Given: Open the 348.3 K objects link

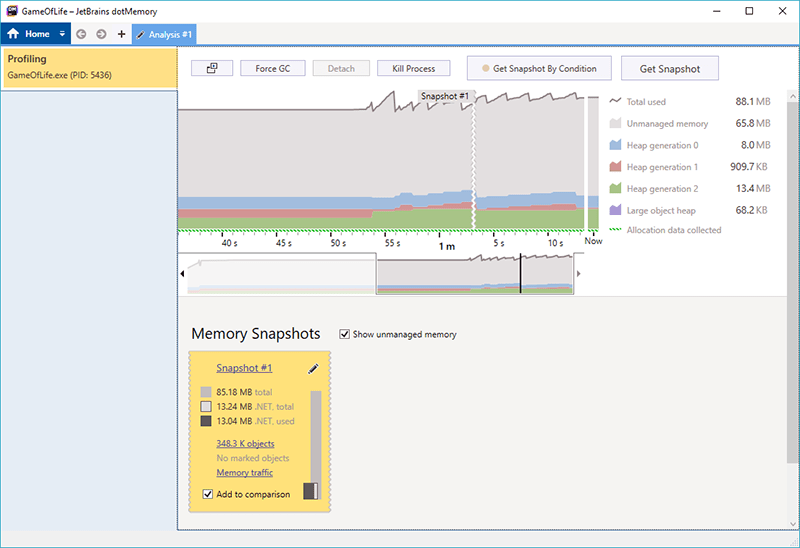Looking at the screenshot, I should click(245, 443).
